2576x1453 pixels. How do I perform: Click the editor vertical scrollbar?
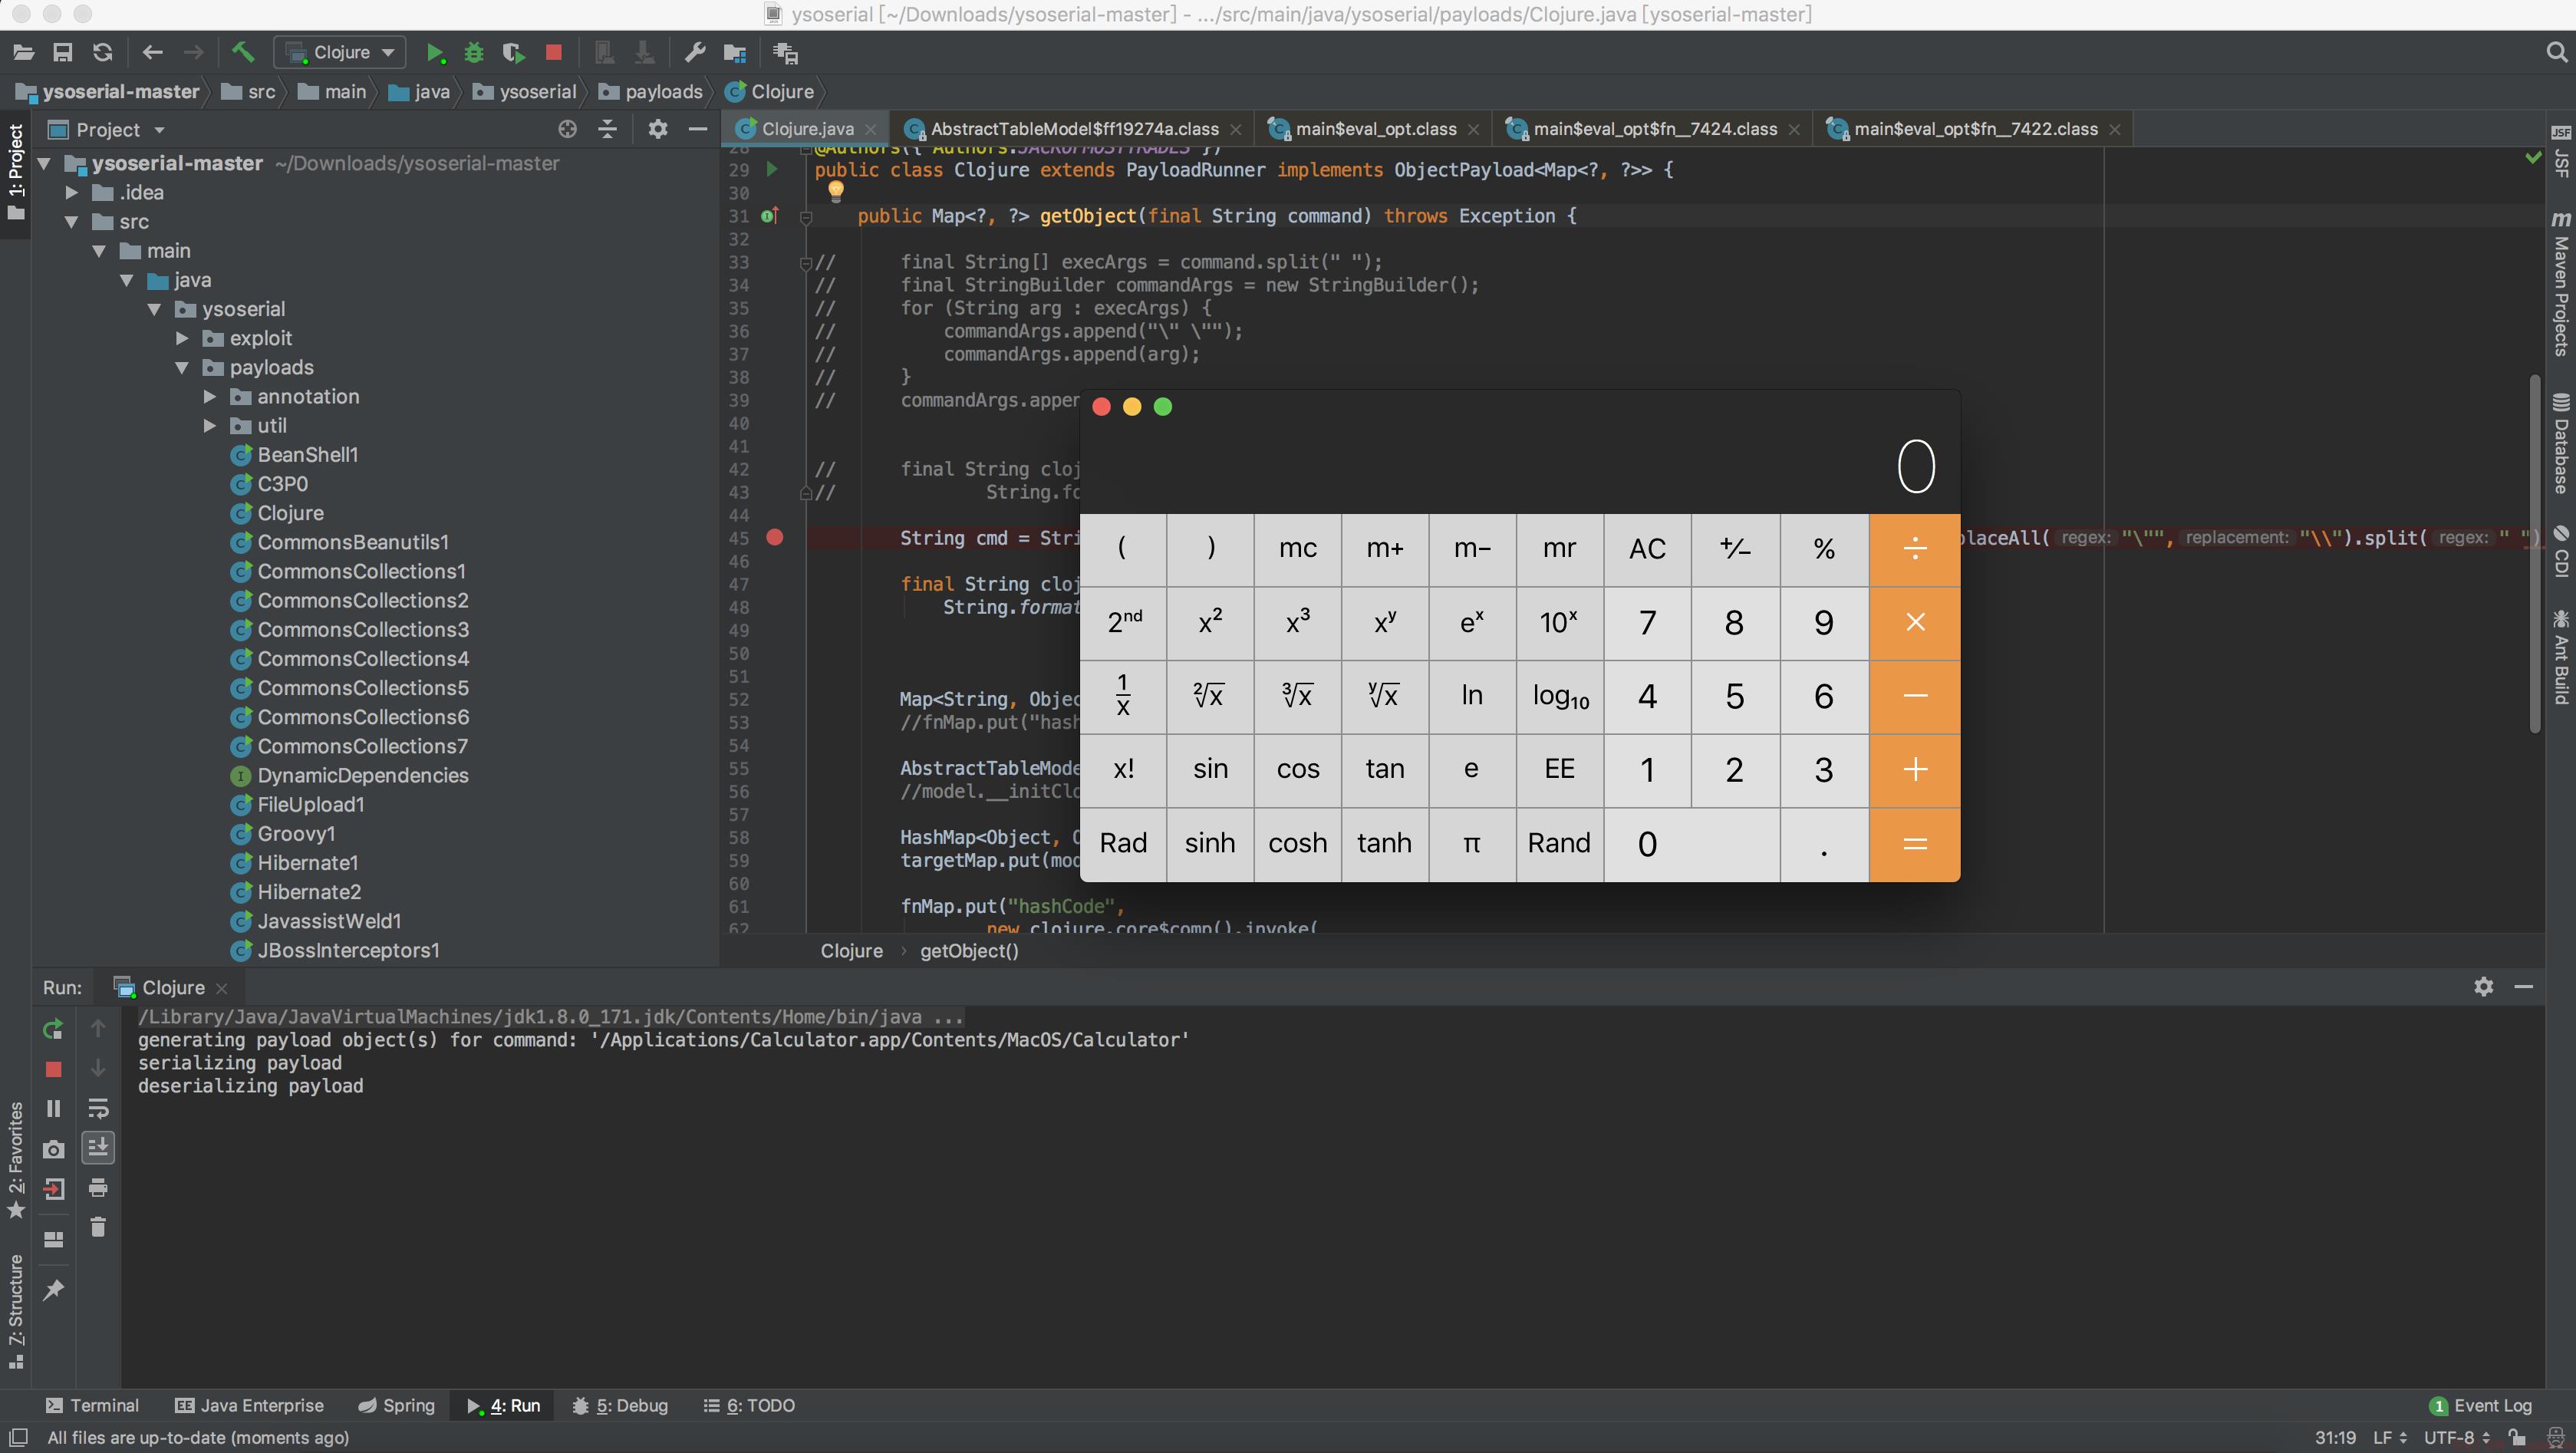(2534, 553)
